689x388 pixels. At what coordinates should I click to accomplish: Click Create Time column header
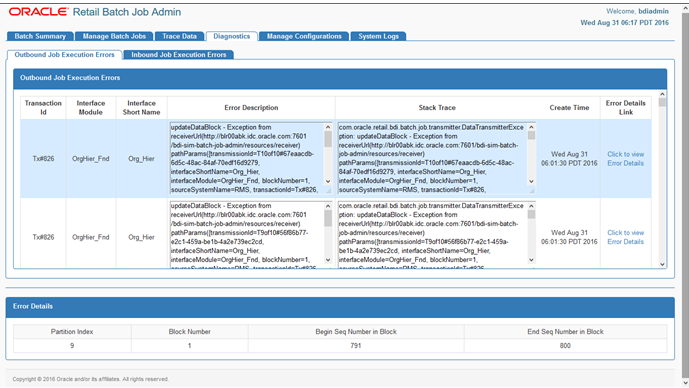click(x=569, y=108)
